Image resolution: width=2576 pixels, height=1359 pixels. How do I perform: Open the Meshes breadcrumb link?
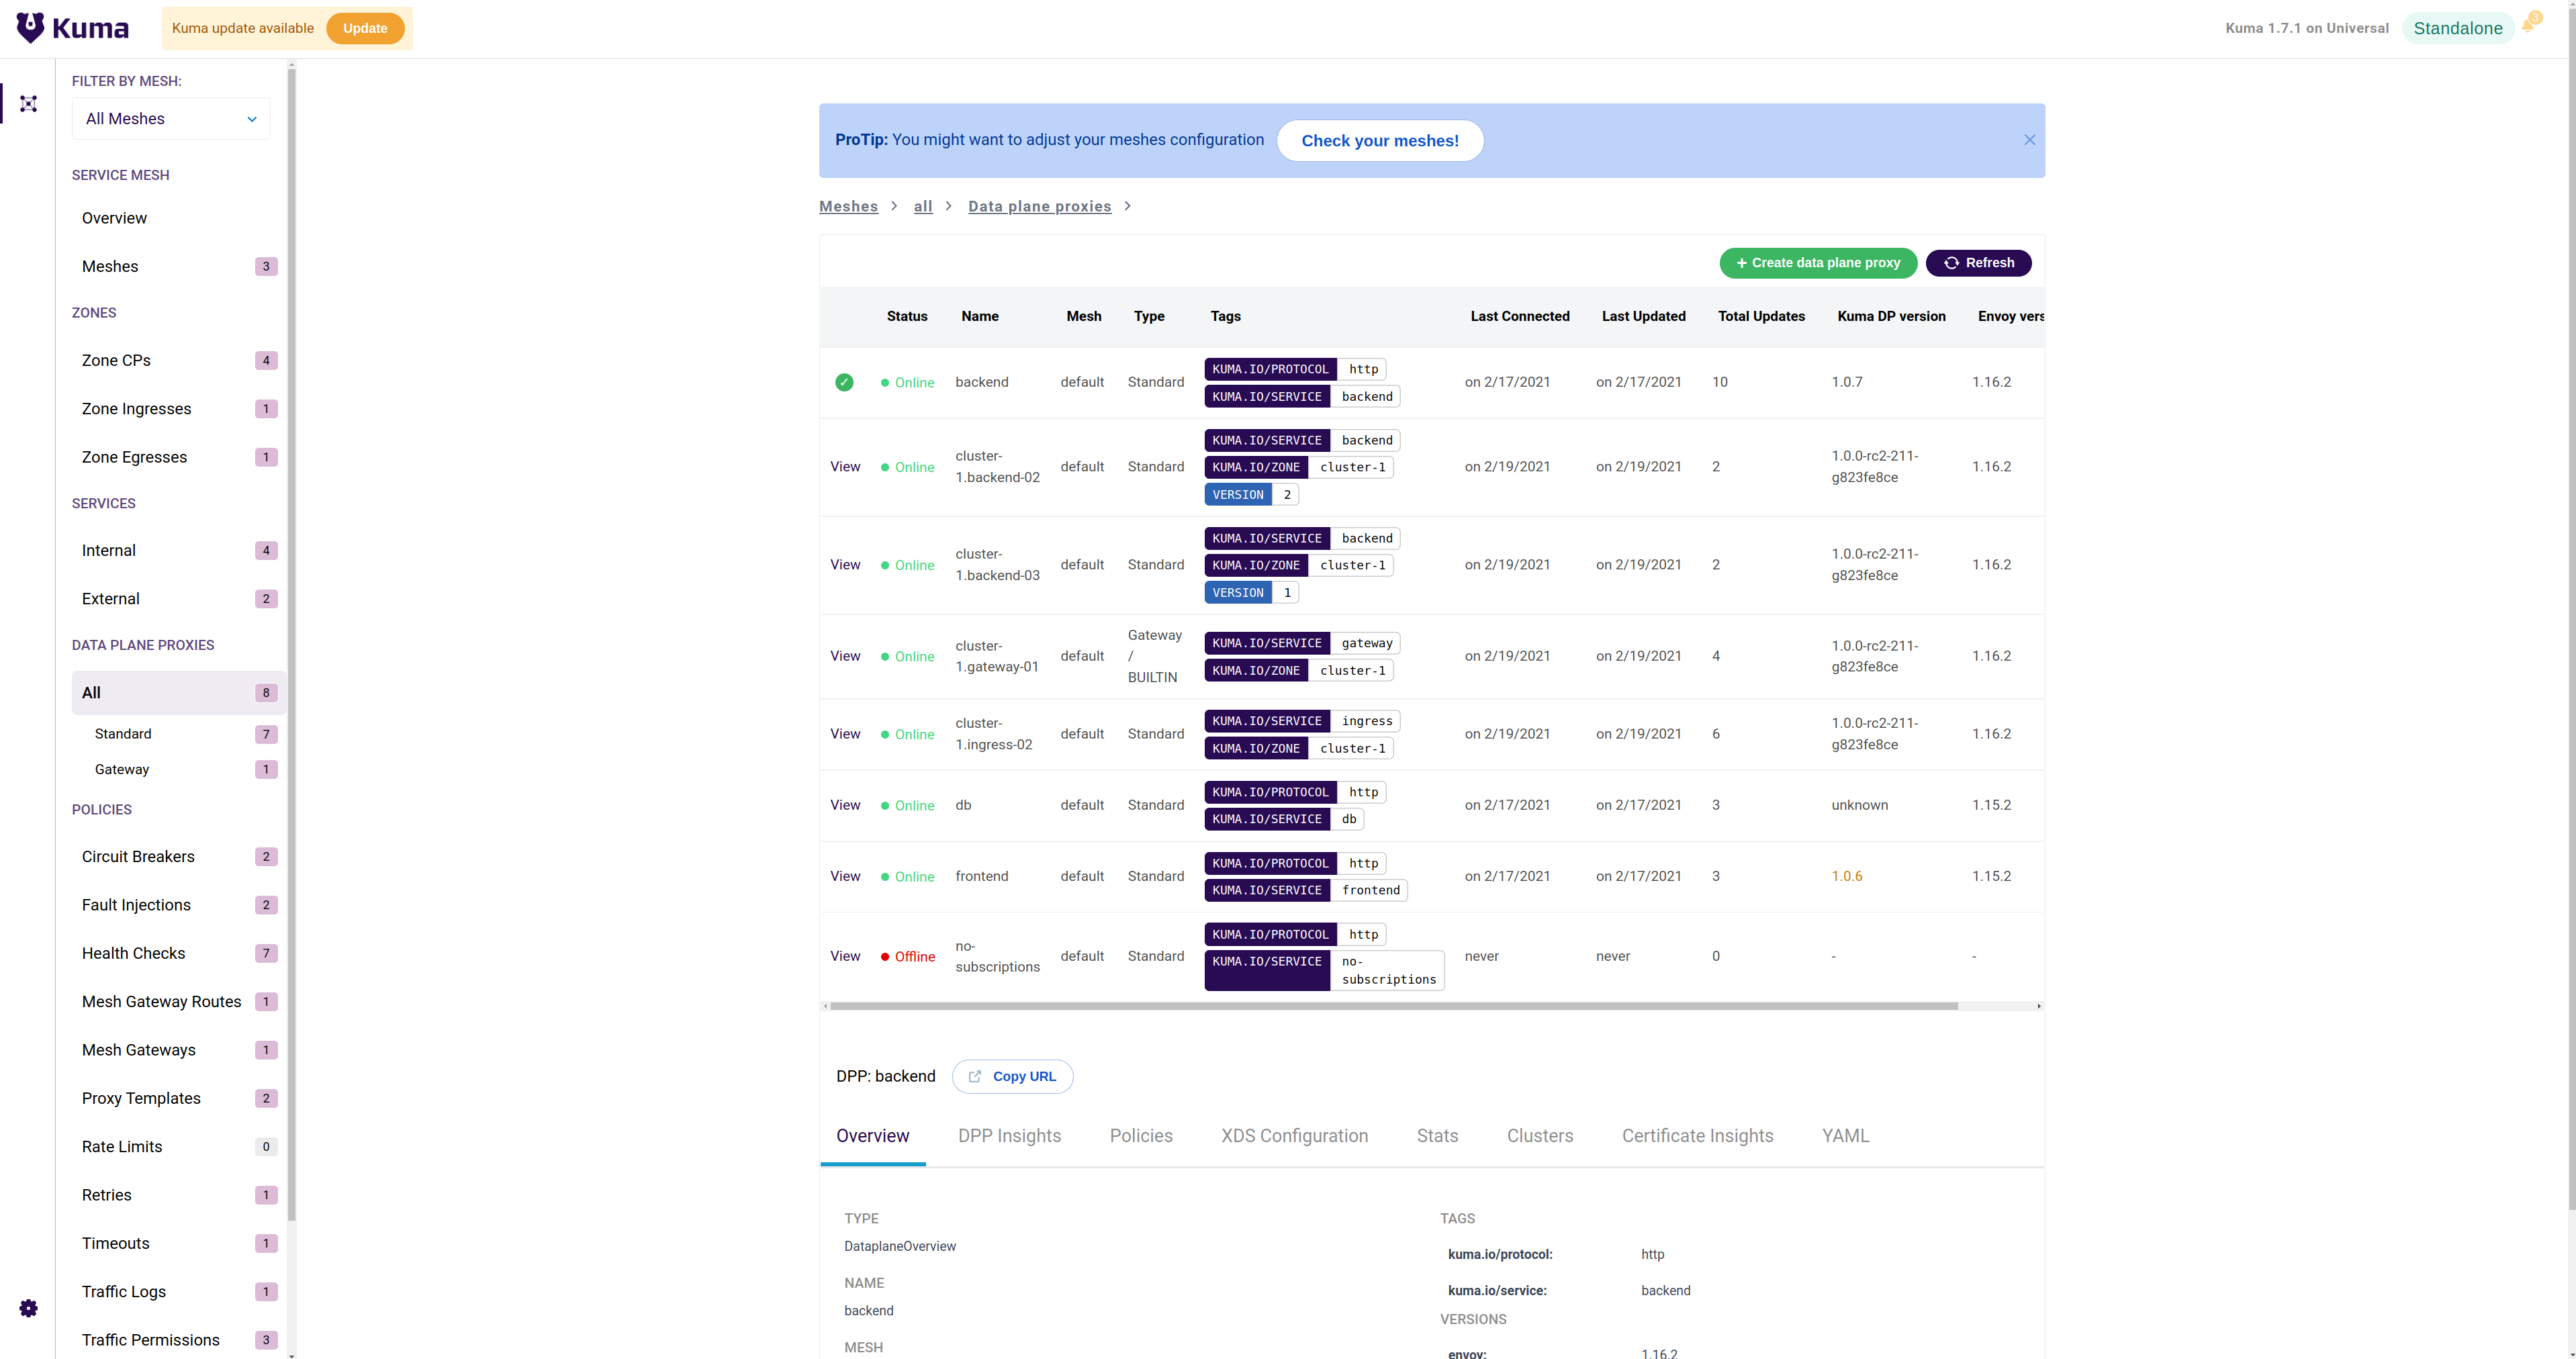click(848, 206)
